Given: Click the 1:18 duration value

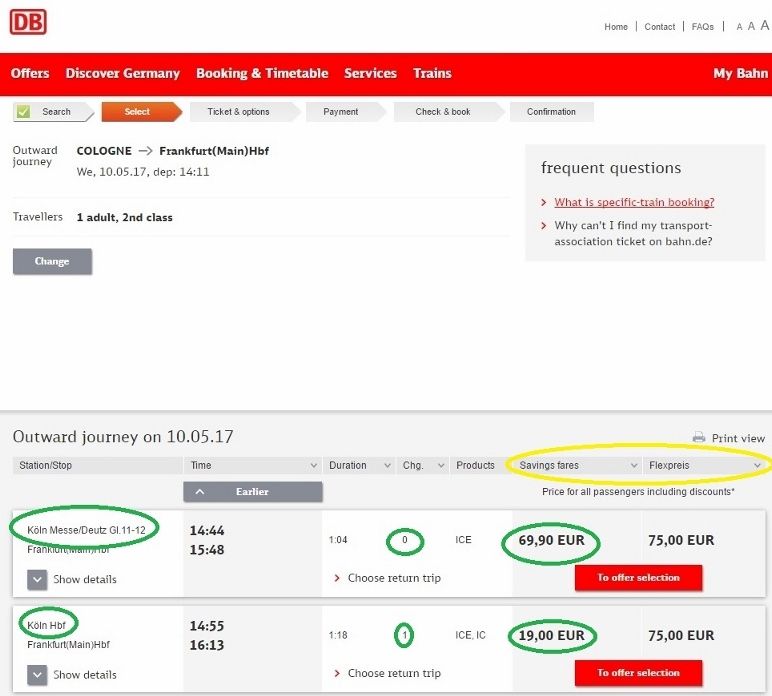Looking at the screenshot, I should [338, 635].
